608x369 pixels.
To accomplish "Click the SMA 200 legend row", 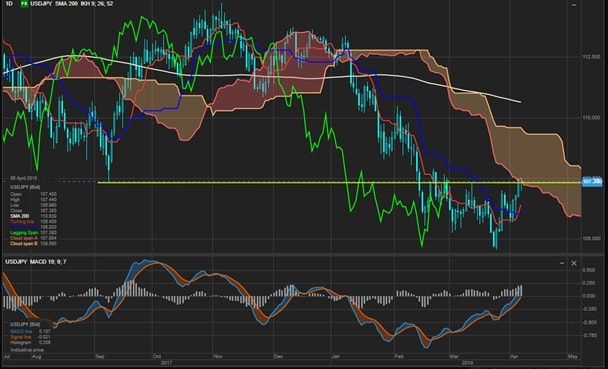I will coord(33,216).
